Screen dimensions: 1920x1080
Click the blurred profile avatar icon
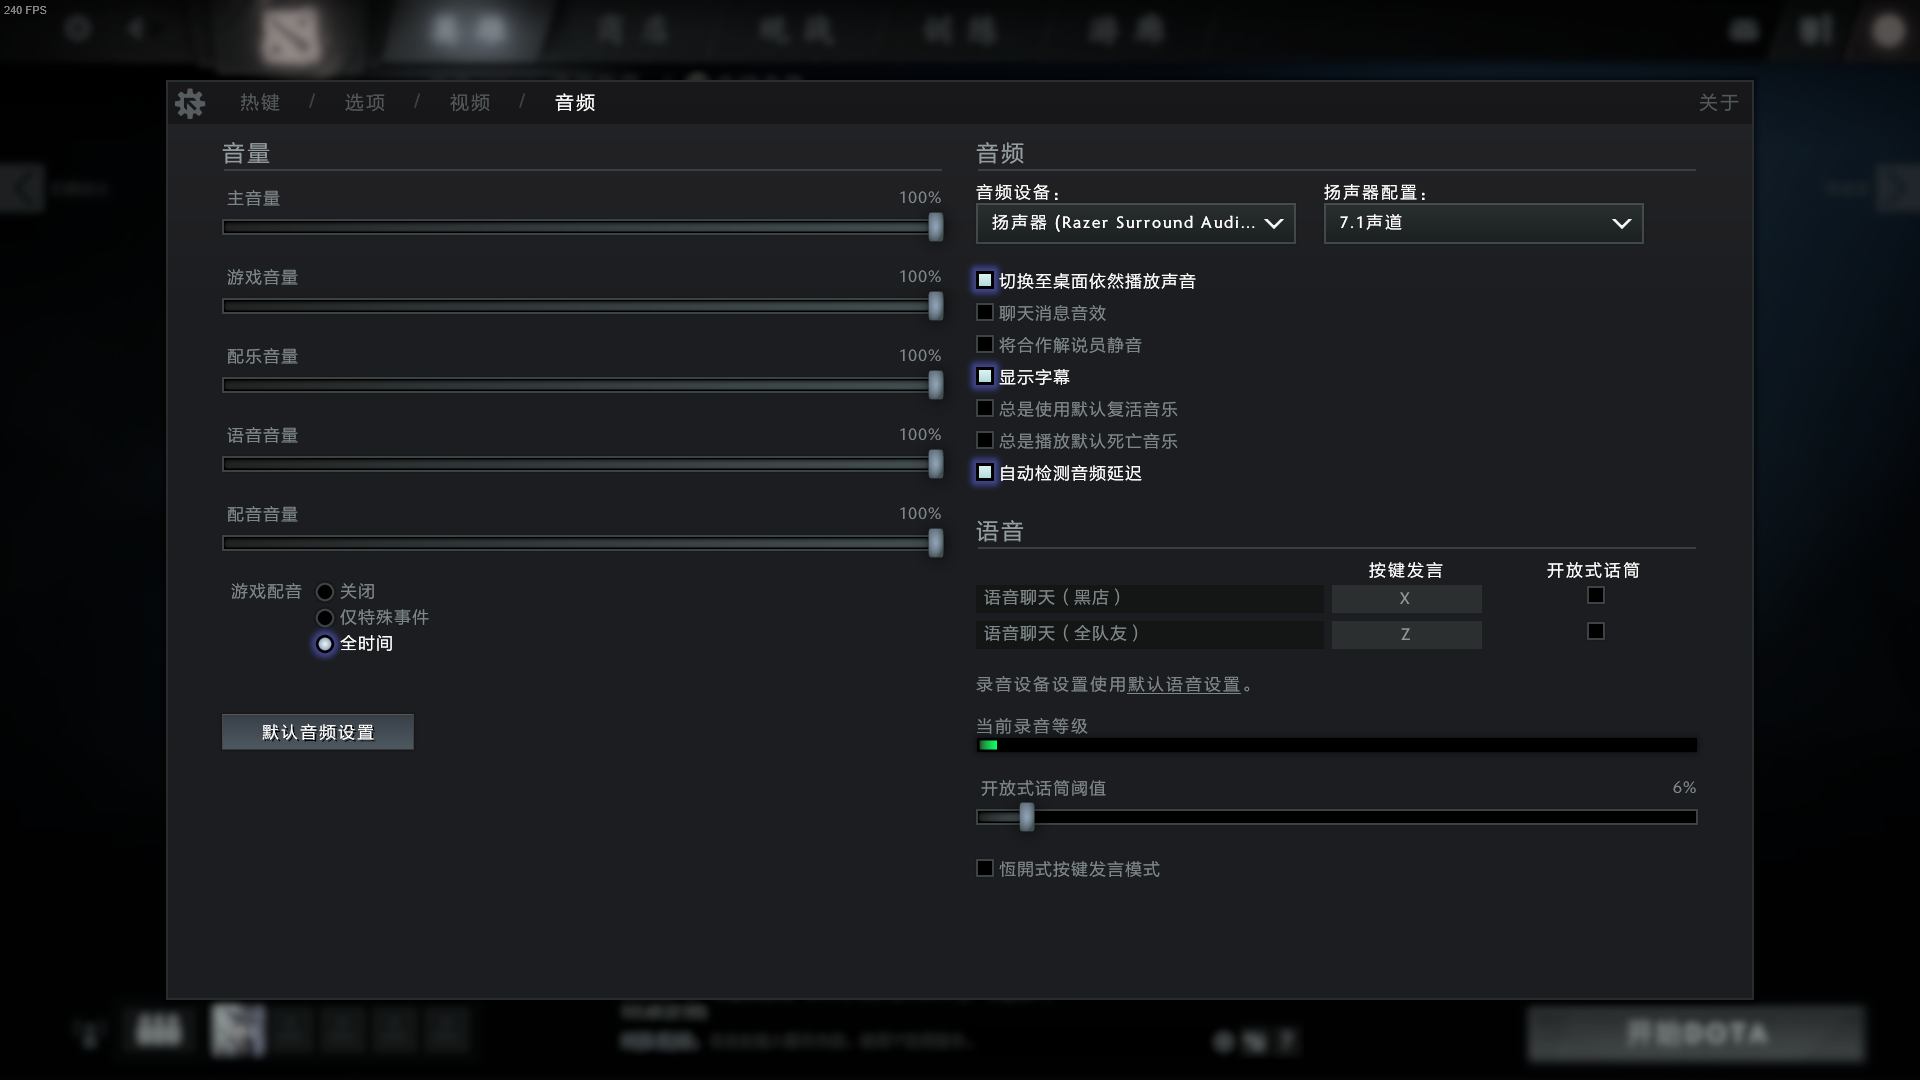1887,30
